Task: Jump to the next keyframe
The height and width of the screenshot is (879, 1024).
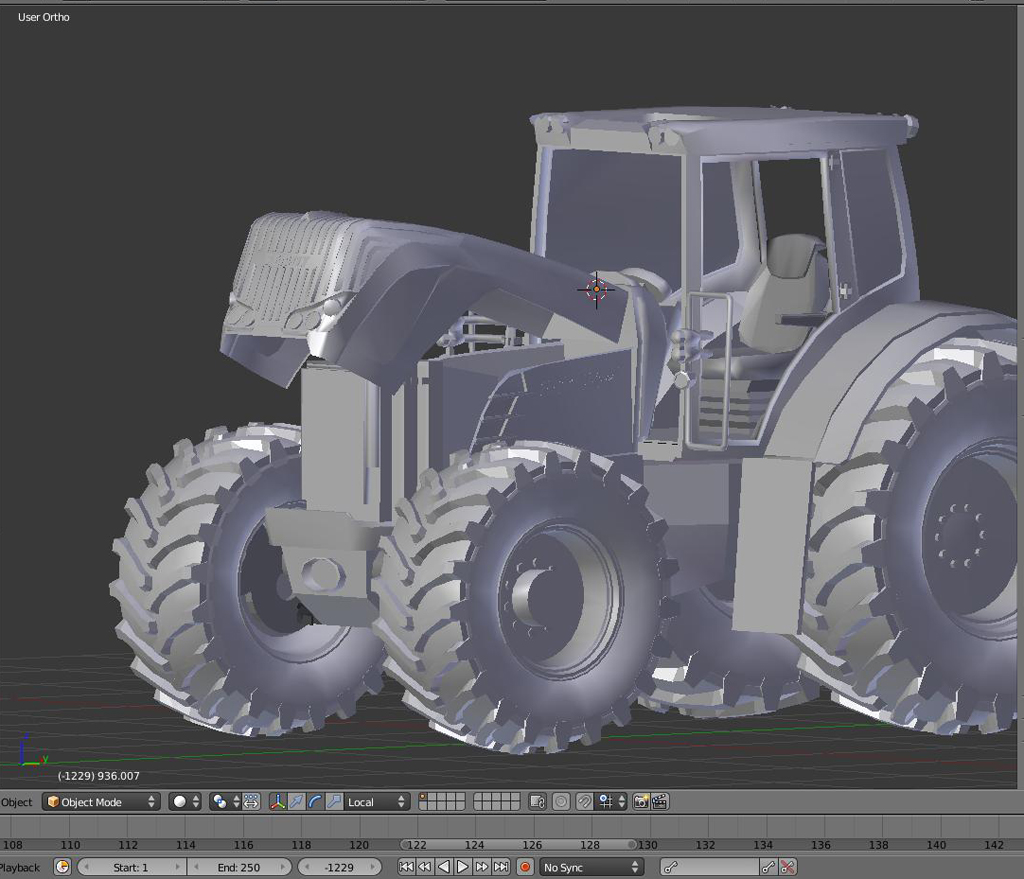Action: point(481,867)
